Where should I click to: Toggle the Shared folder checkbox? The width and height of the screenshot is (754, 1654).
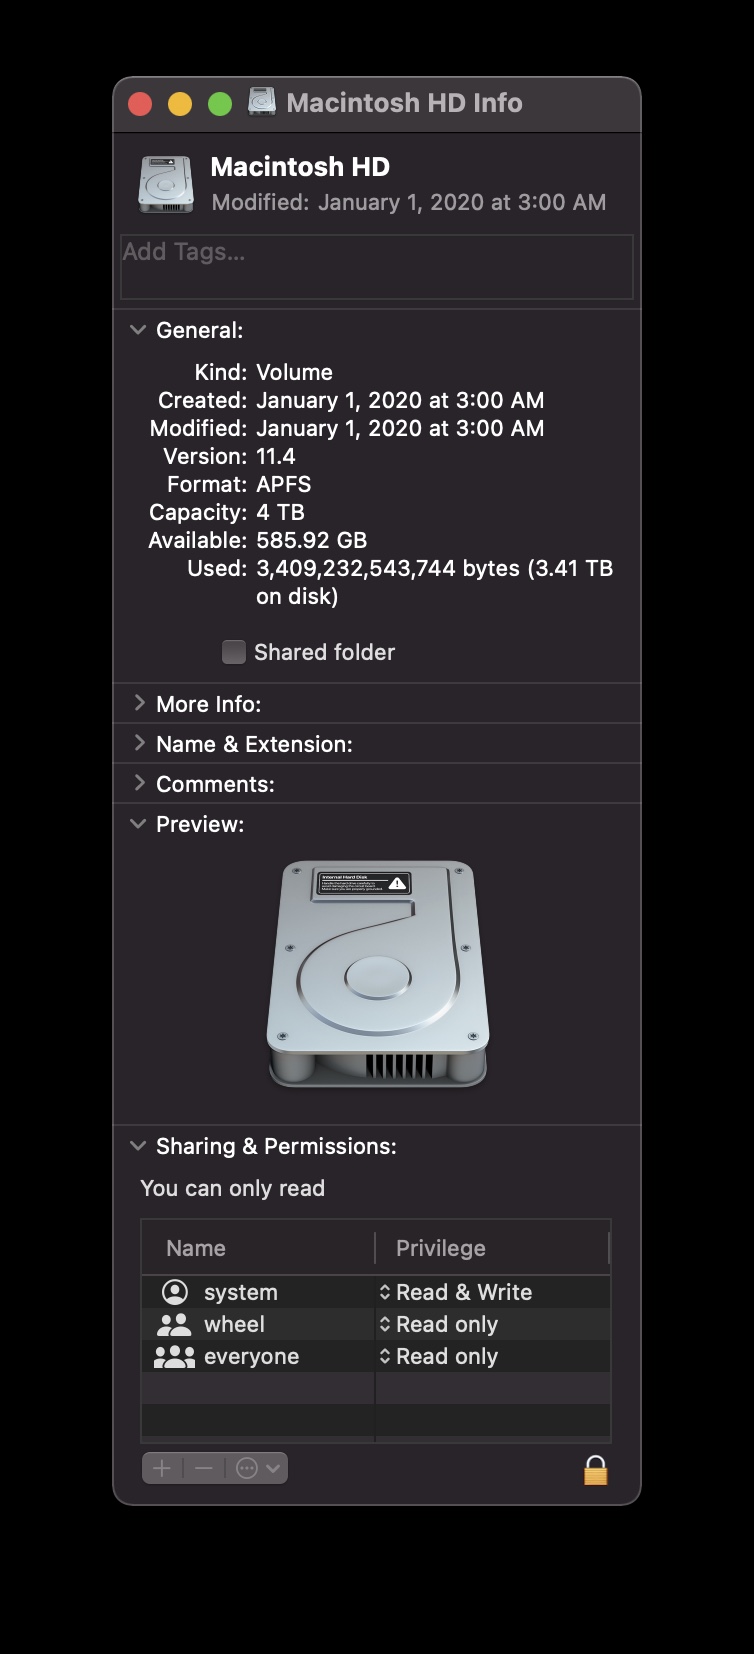point(233,652)
